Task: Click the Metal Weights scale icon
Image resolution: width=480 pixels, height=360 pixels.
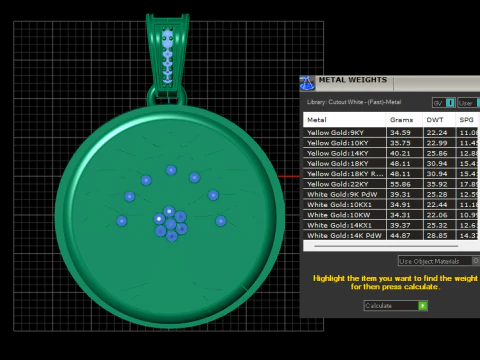Action: [x=307, y=83]
